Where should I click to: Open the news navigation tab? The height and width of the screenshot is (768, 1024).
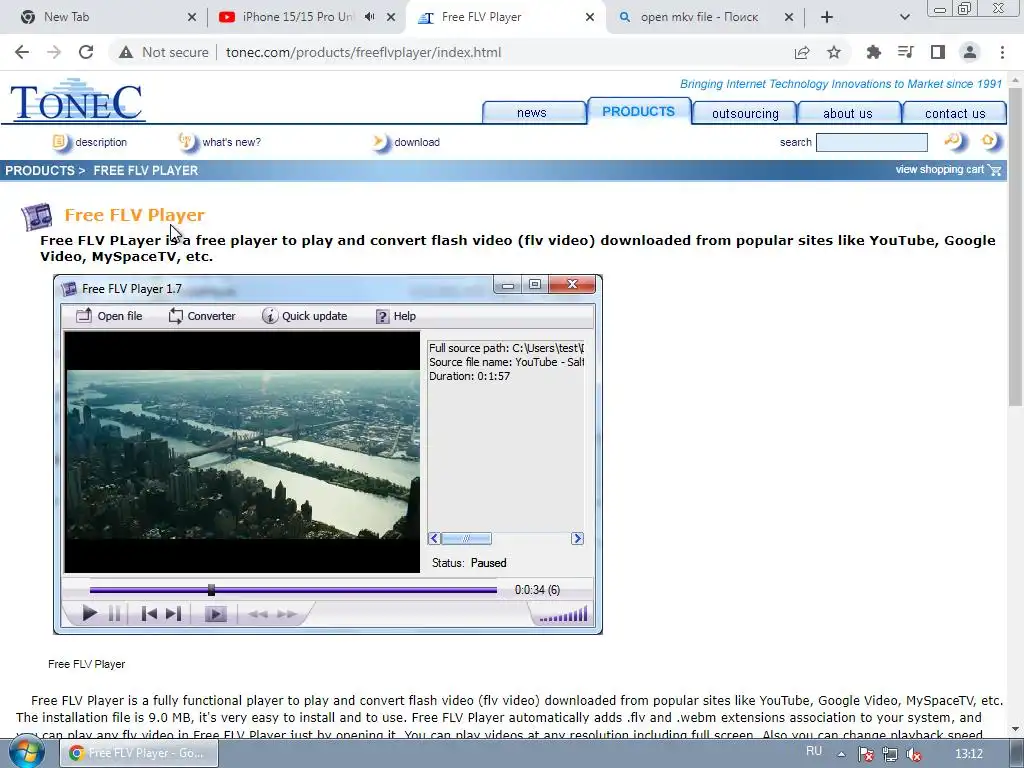point(532,112)
